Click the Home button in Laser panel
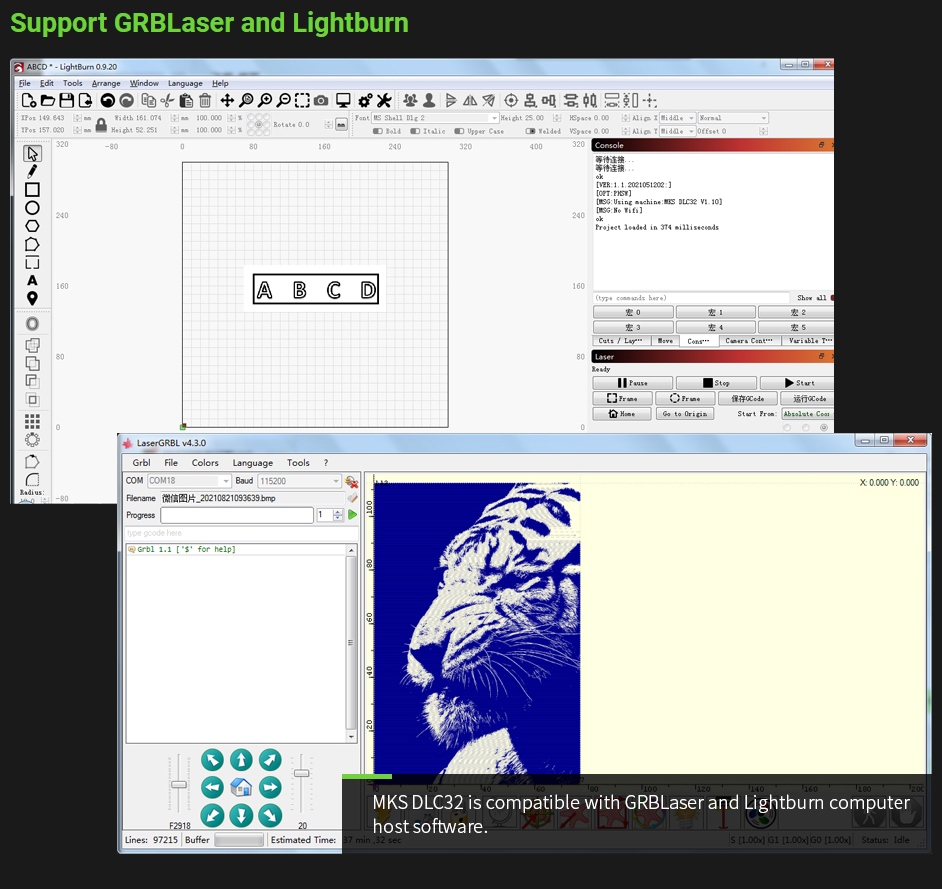 tap(622, 414)
